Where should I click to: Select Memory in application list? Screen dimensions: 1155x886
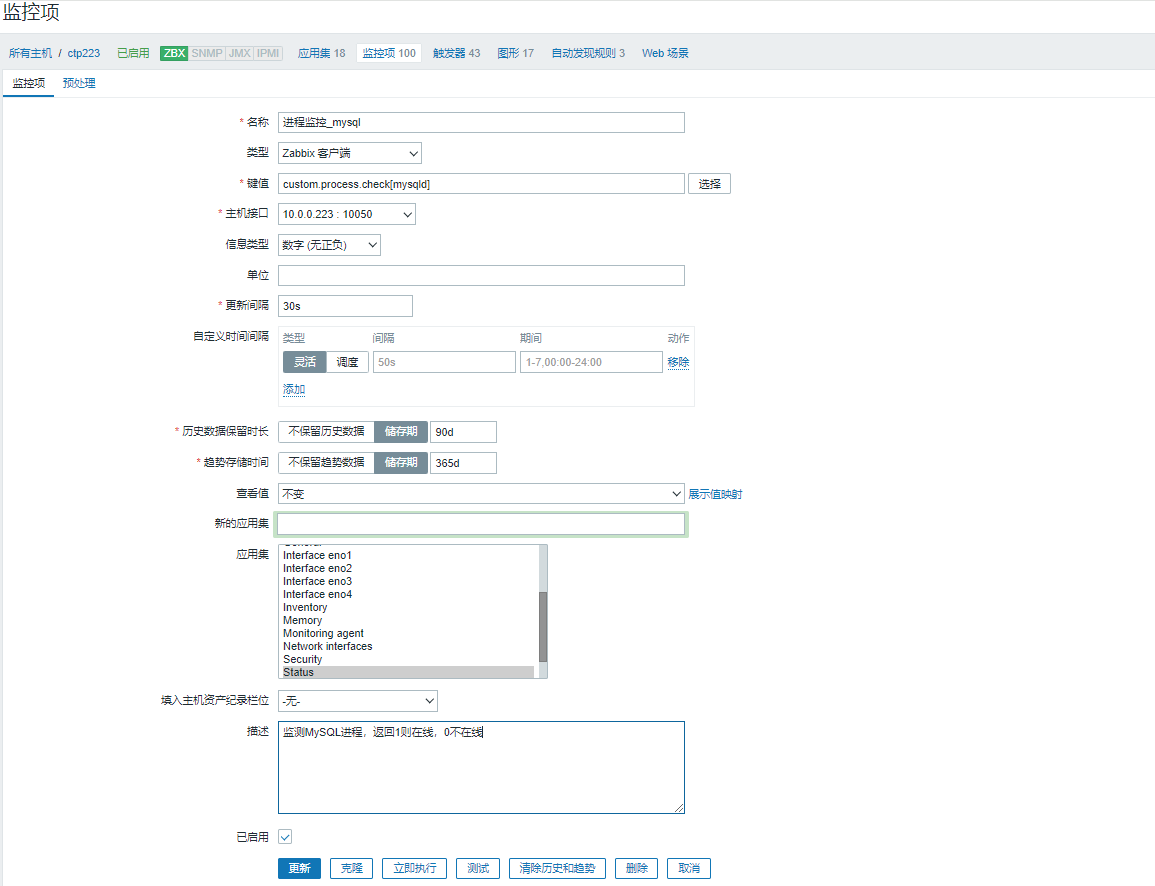click(x=408, y=620)
